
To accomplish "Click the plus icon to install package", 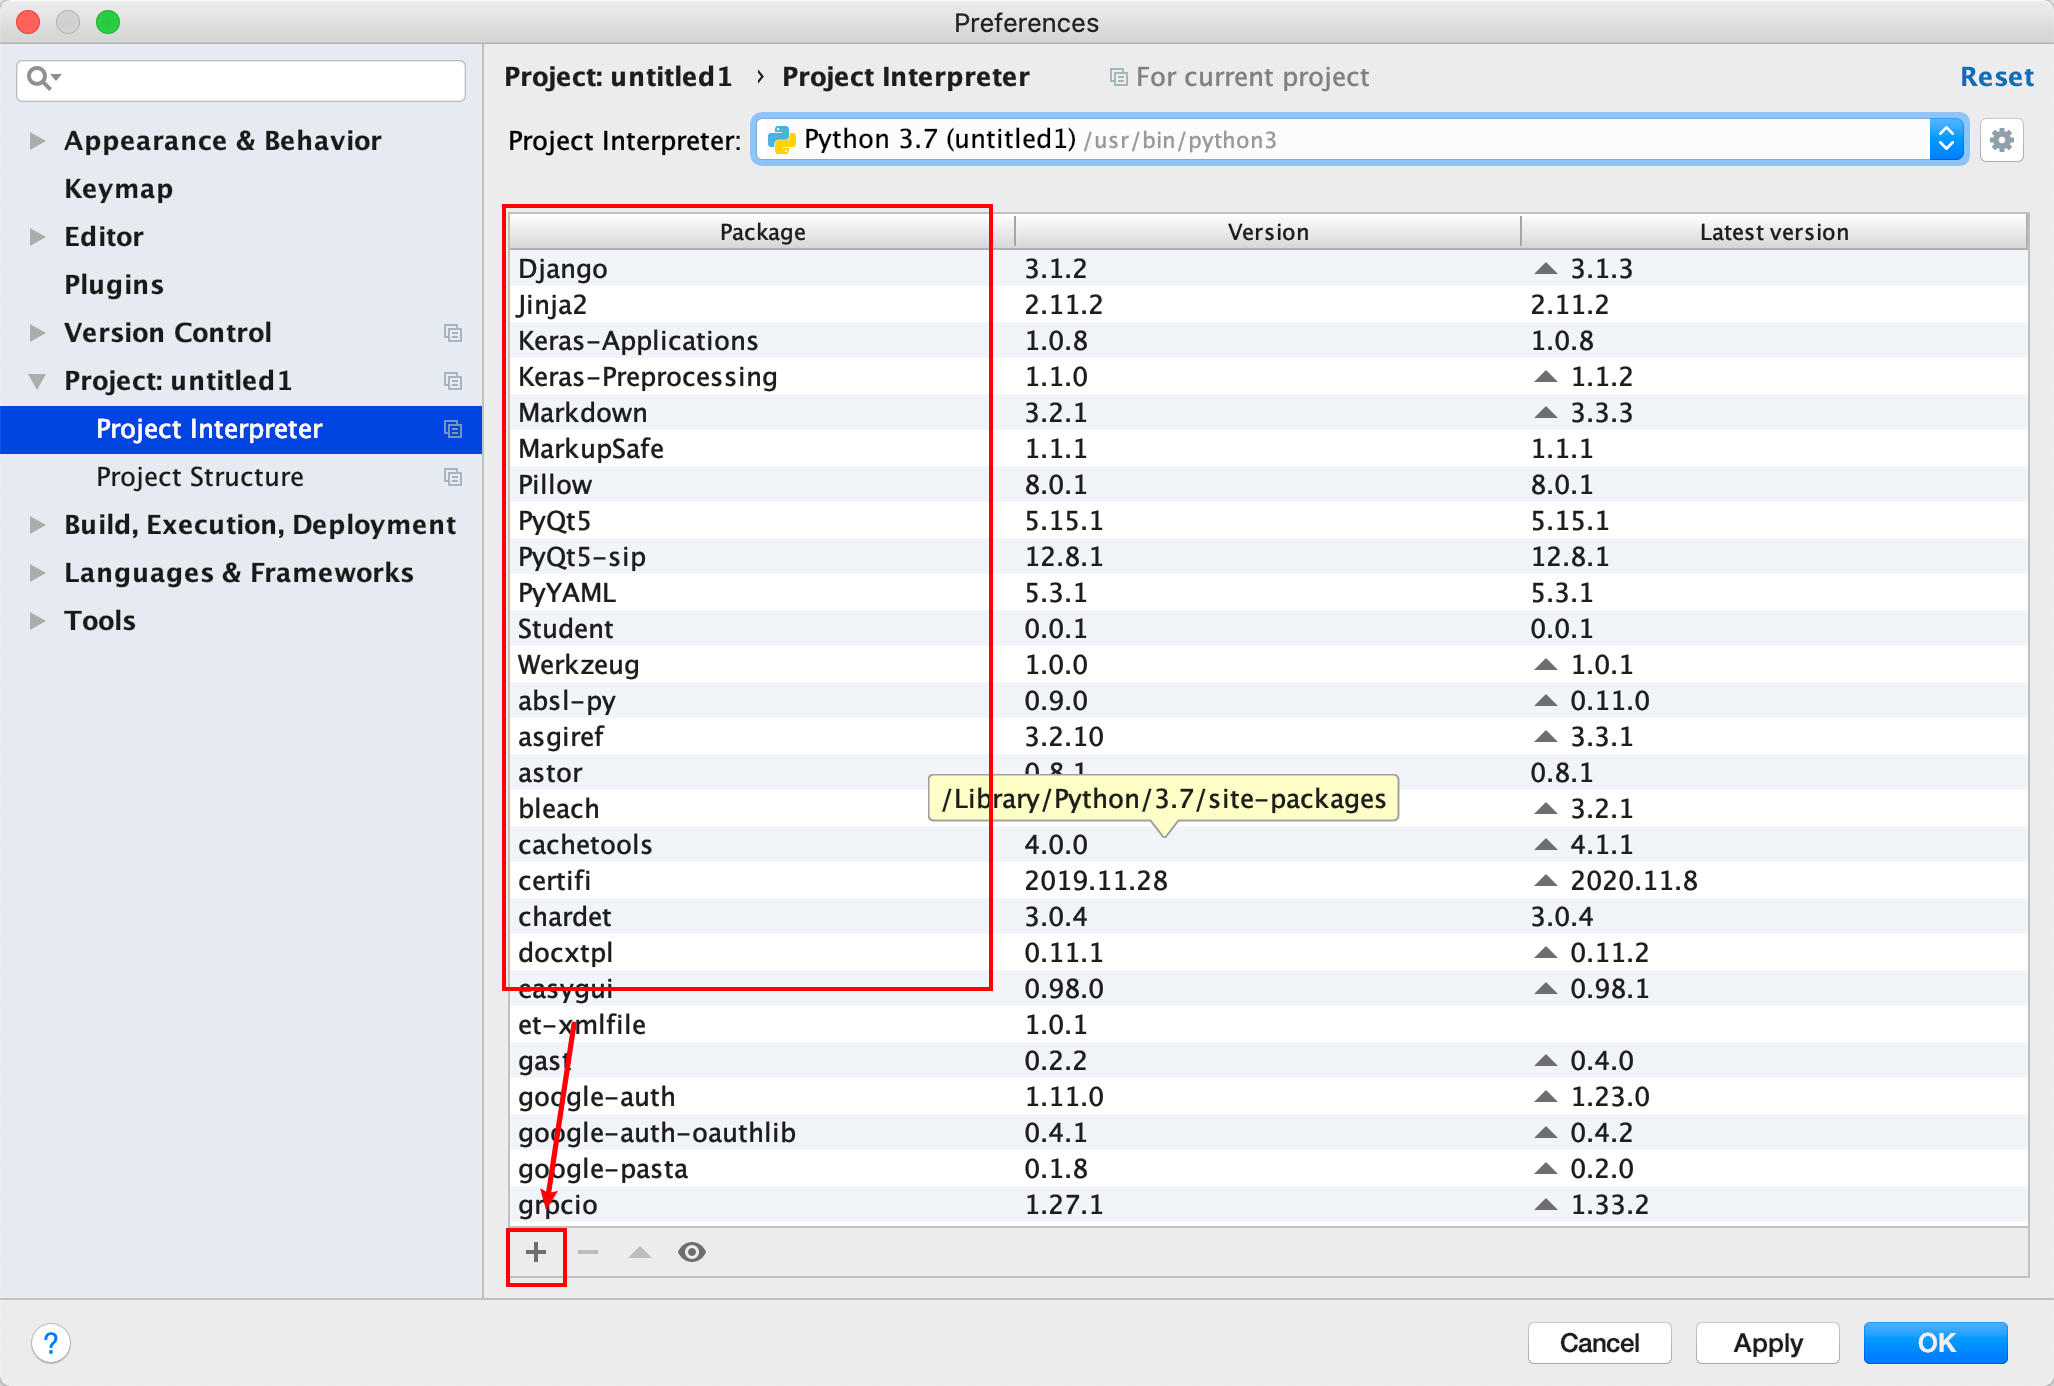I will (x=536, y=1252).
